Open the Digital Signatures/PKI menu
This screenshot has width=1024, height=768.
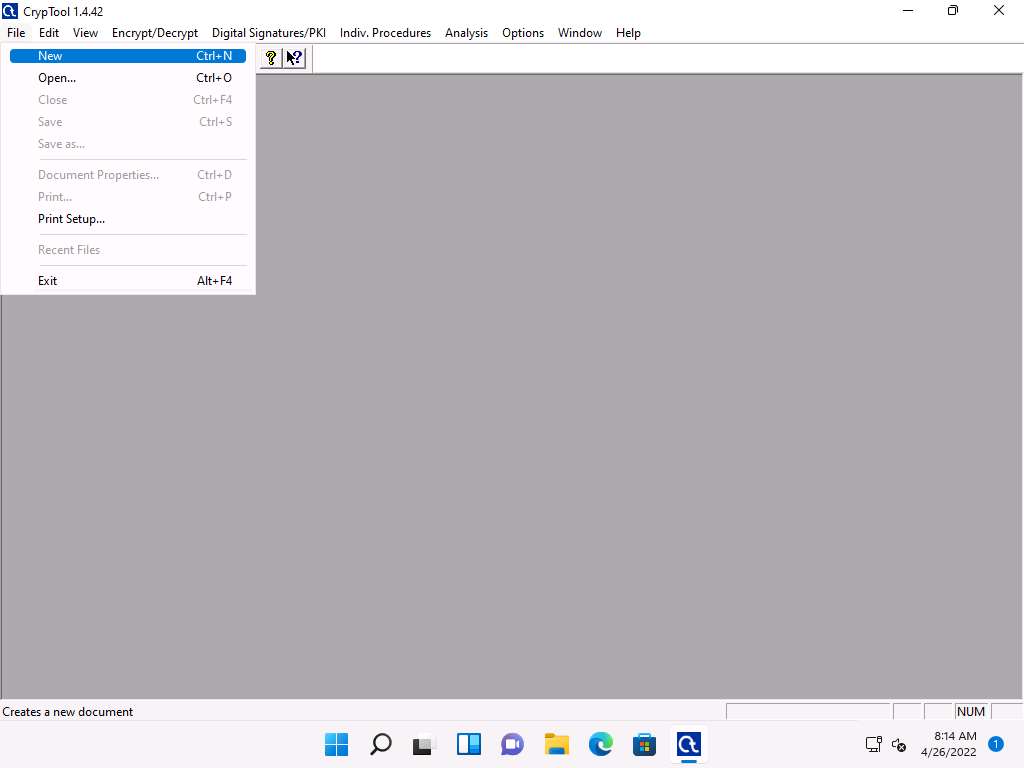[x=268, y=33]
